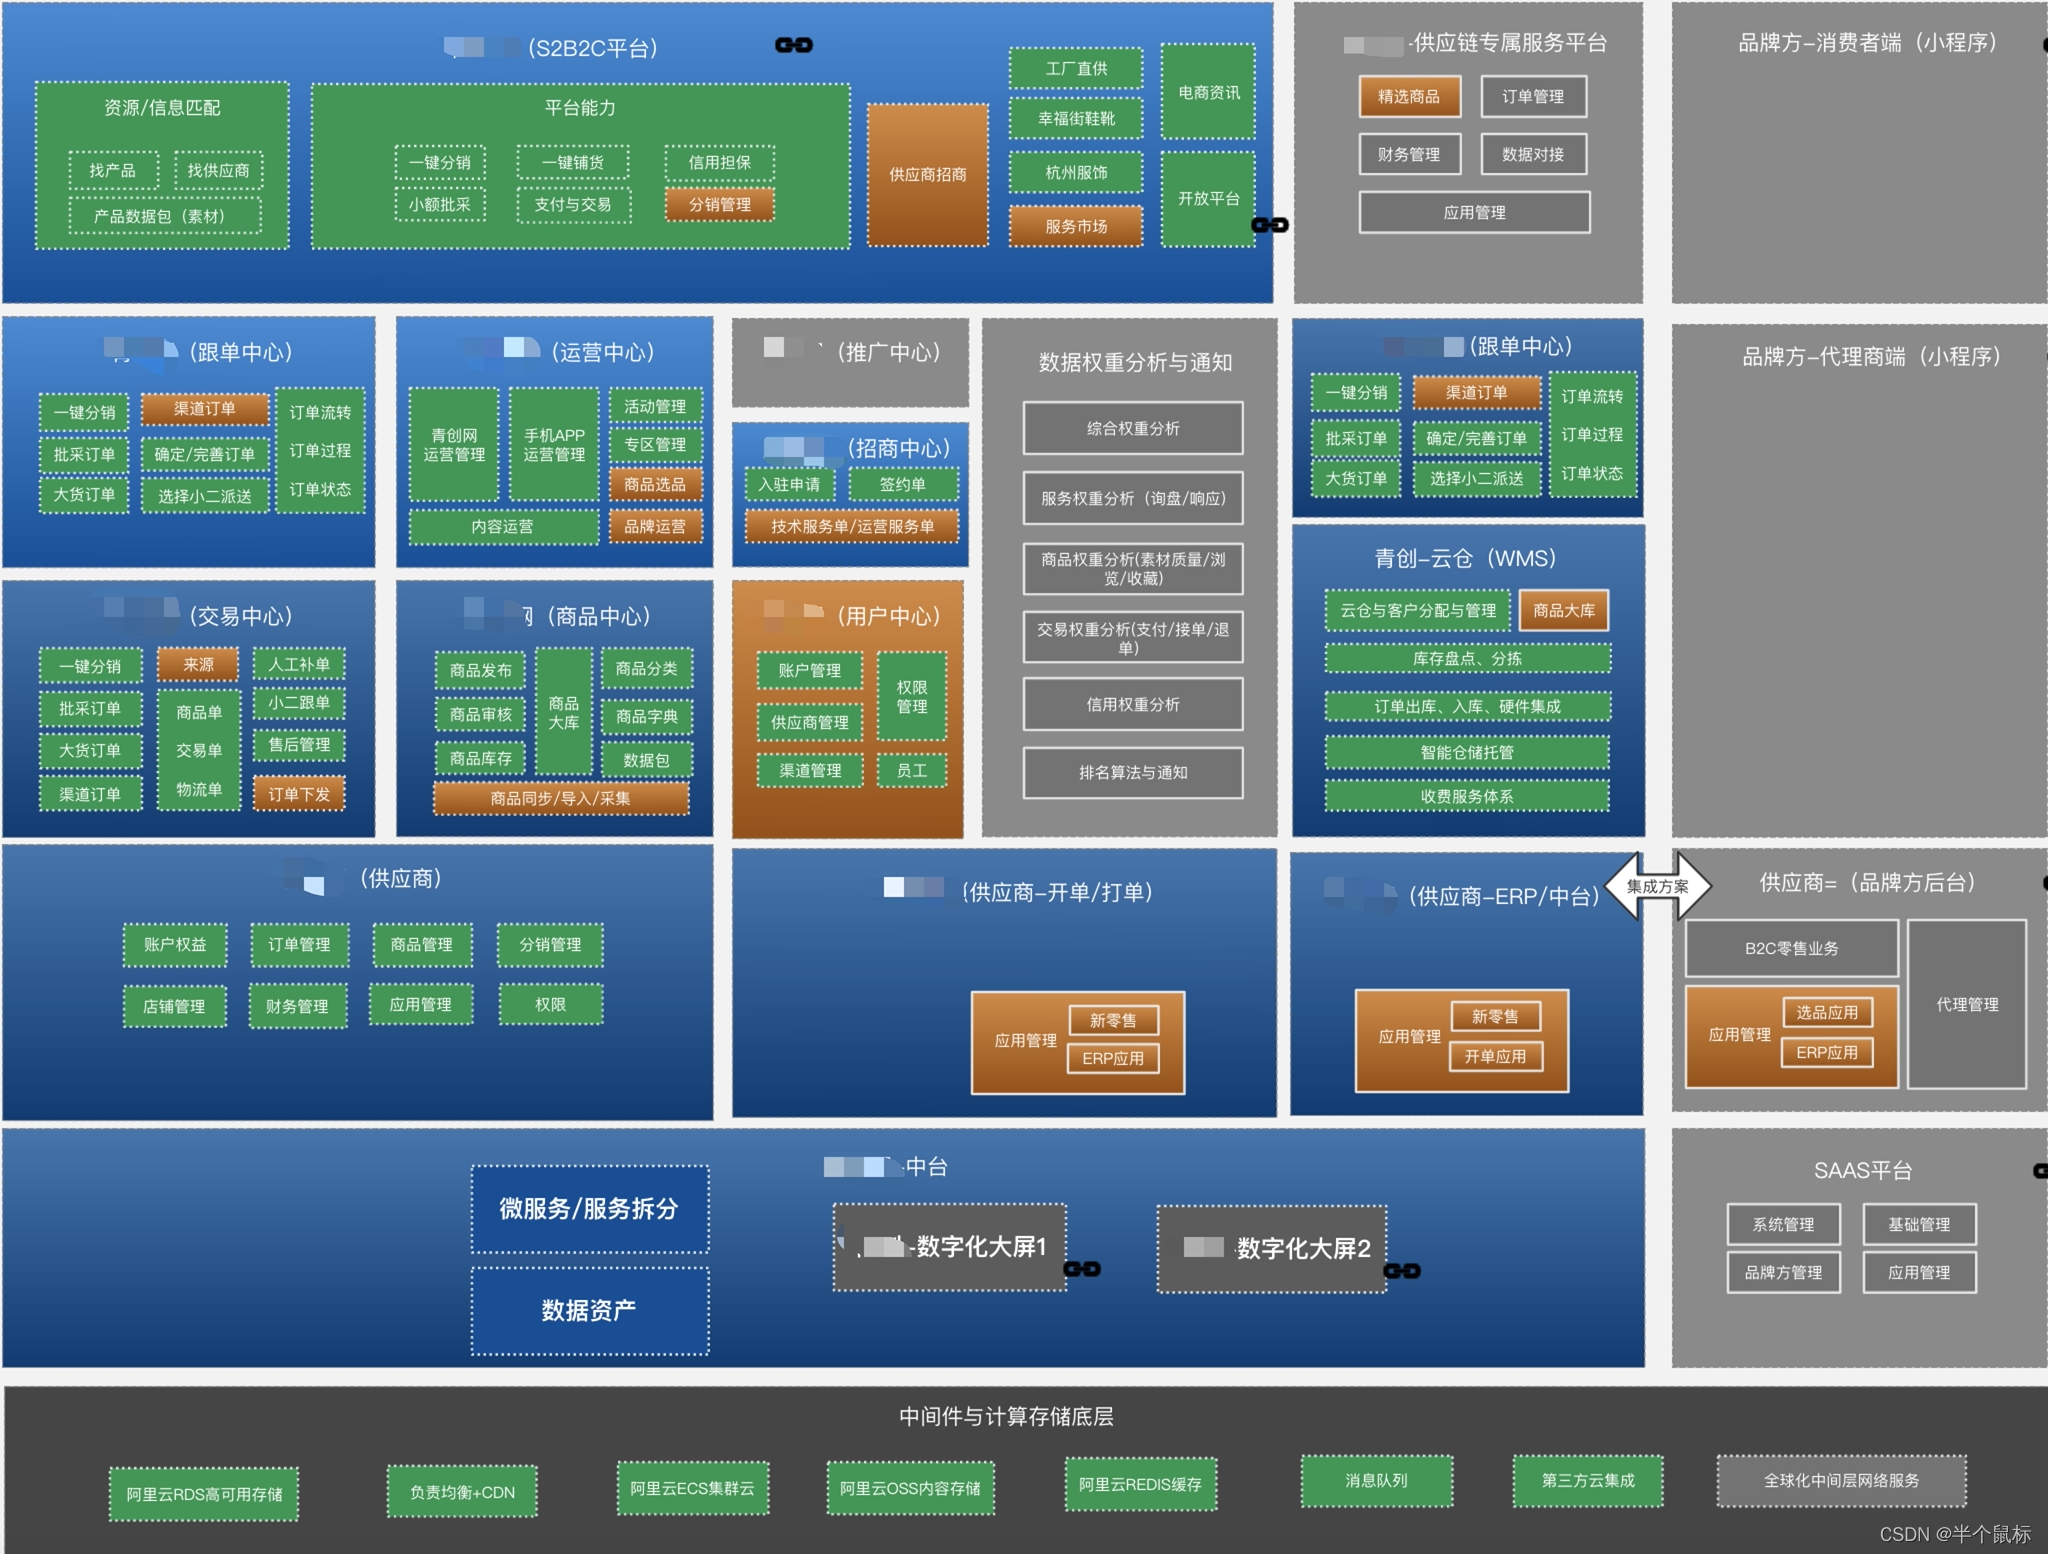This screenshot has height=1554, width=2048.
Task: Select 技术服务单/运营服务单 box
Action: pyautogui.click(x=851, y=526)
